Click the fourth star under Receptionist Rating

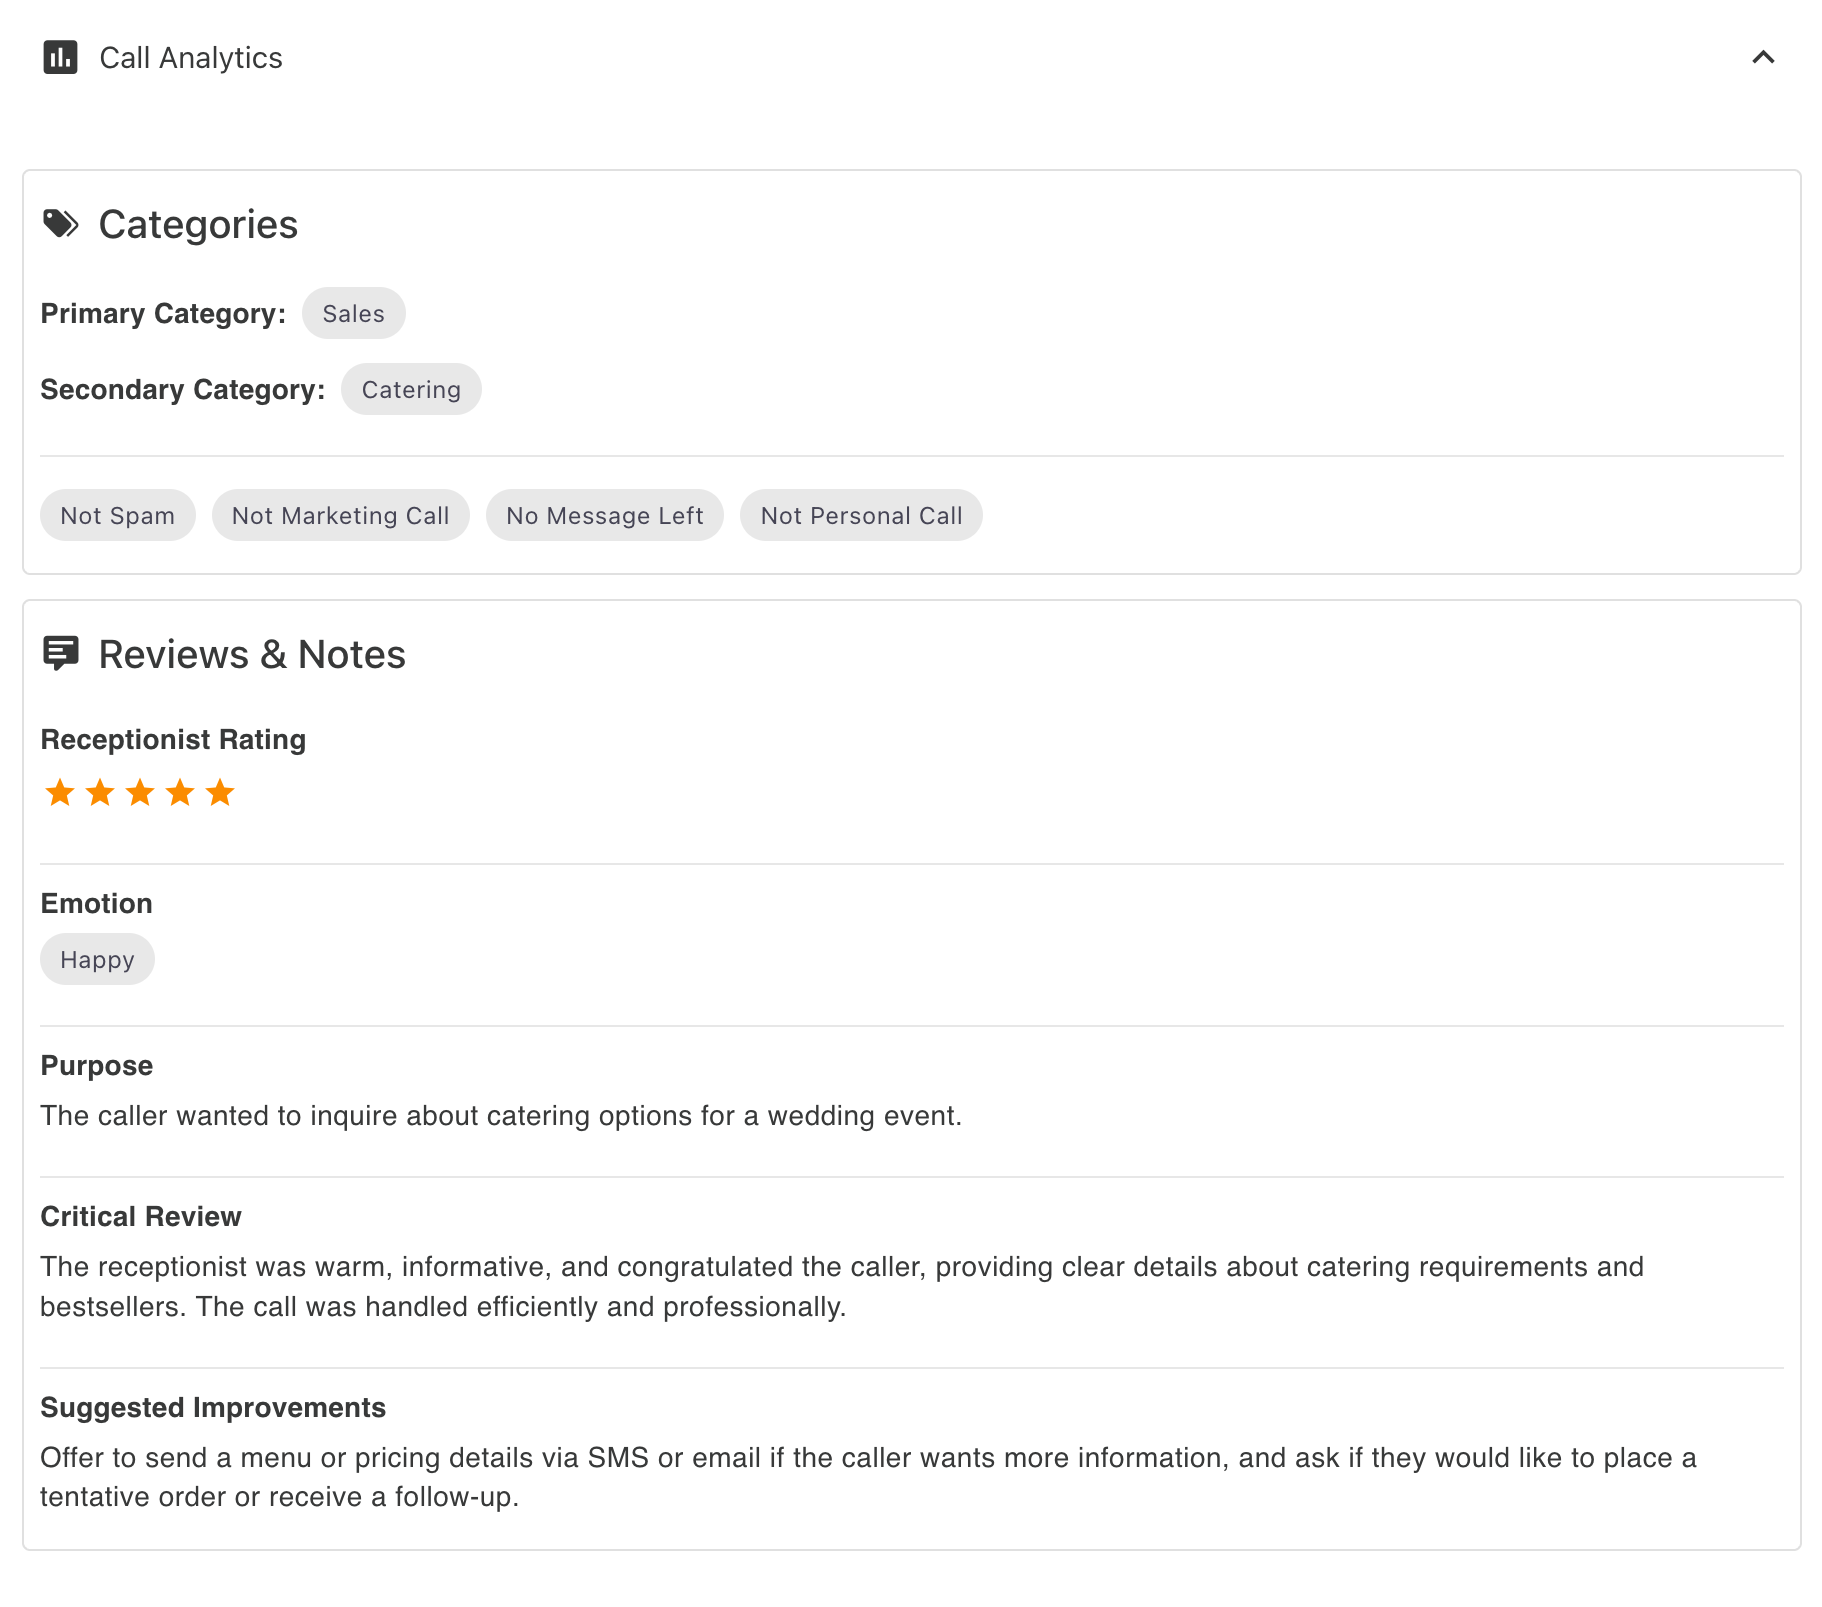pos(179,792)
